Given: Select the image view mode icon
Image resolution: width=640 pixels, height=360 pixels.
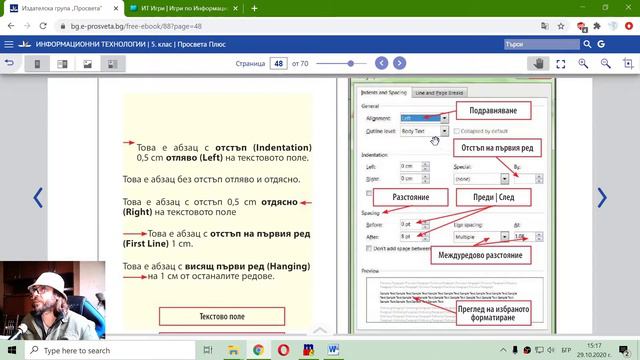Looking at the screenshot, I should pyautogui.click(x=88, y=64).
